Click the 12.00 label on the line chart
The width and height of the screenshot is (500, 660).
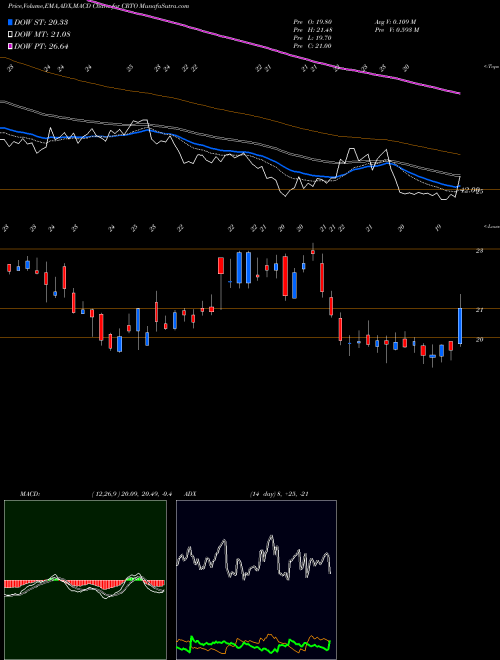(x=471, y=190)
